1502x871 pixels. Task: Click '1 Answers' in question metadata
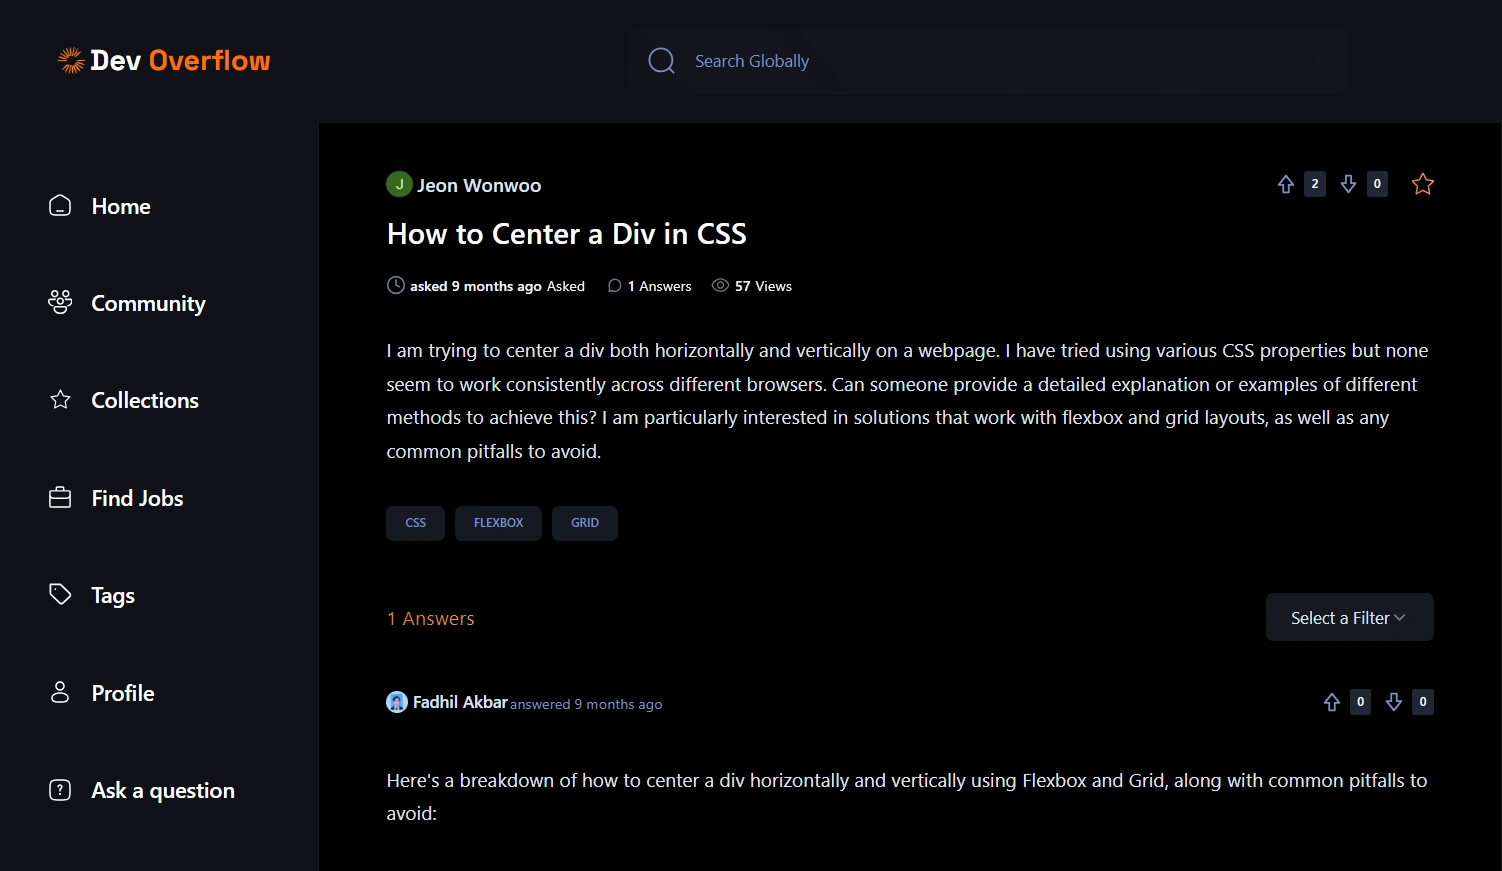(x=660, y=286)
